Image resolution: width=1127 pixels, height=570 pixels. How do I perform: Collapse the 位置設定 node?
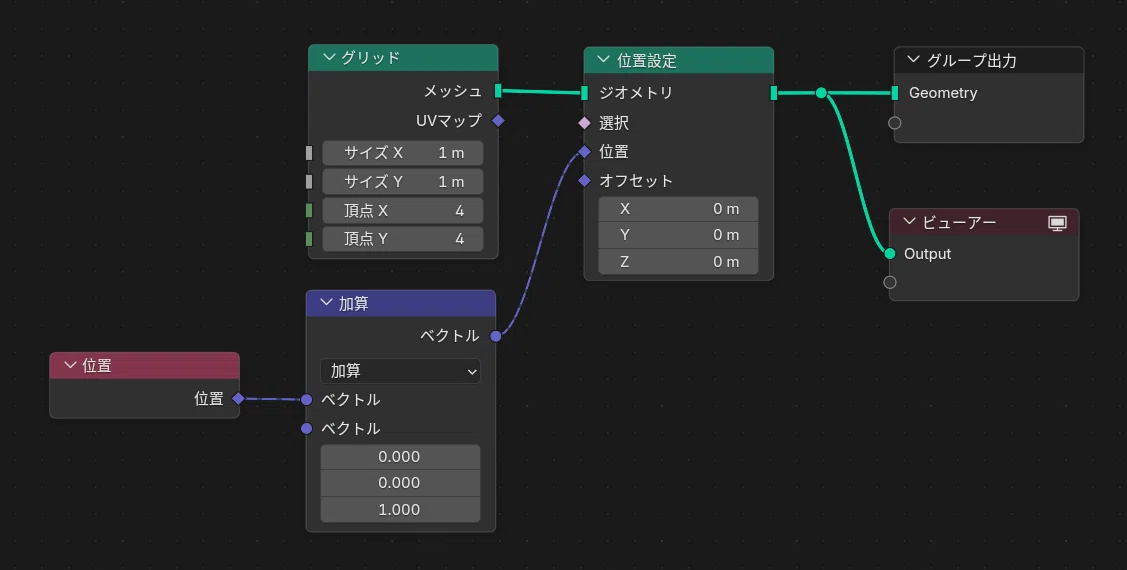(604, 60)
